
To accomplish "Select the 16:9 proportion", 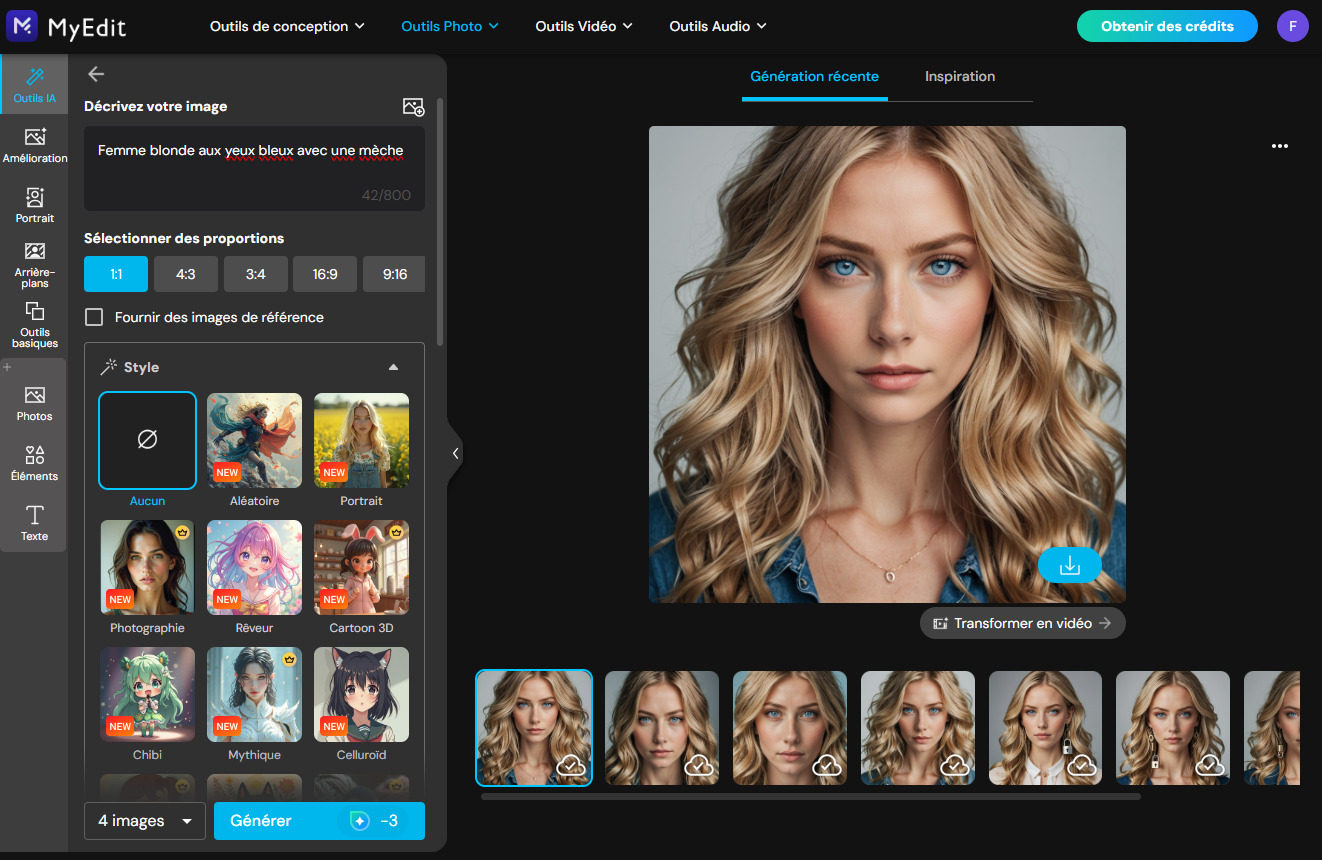I will (x=325, y=274).
